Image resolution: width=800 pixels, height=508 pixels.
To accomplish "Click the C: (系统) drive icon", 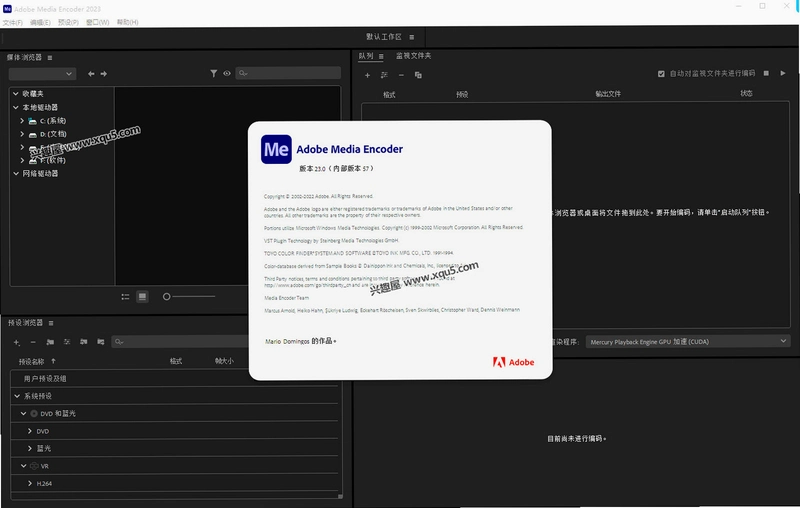I will (33, 121).
